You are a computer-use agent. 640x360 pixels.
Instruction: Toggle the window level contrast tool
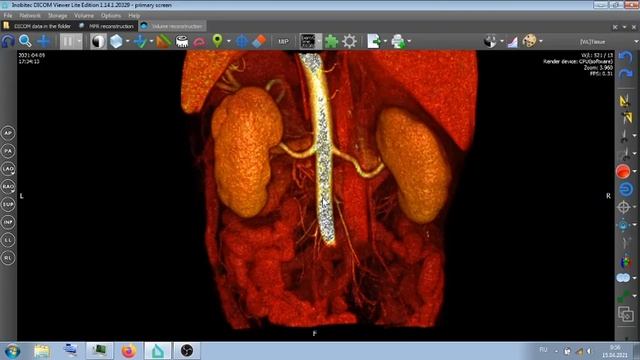tap(98, 41)
